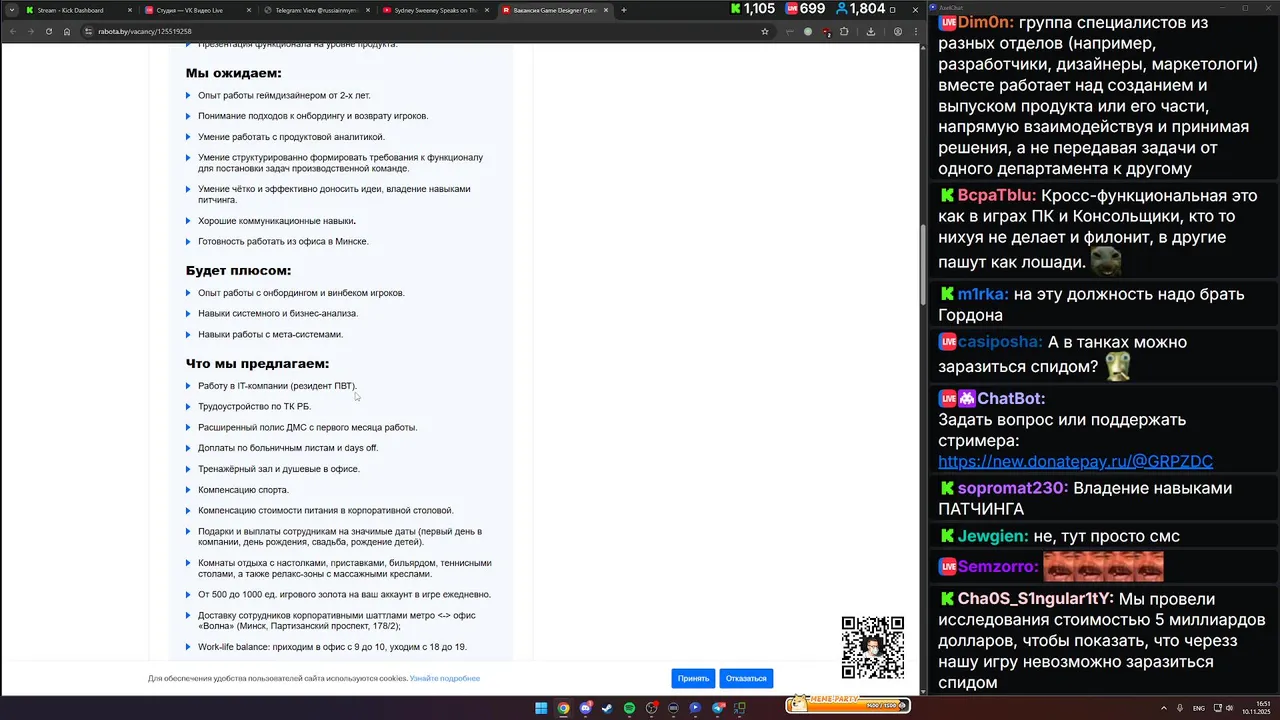The width and height of the screenshot is (1280, 720).
Task: Open the Sydney Sweeney YouTube tab
Action: [x=435, y=10]
